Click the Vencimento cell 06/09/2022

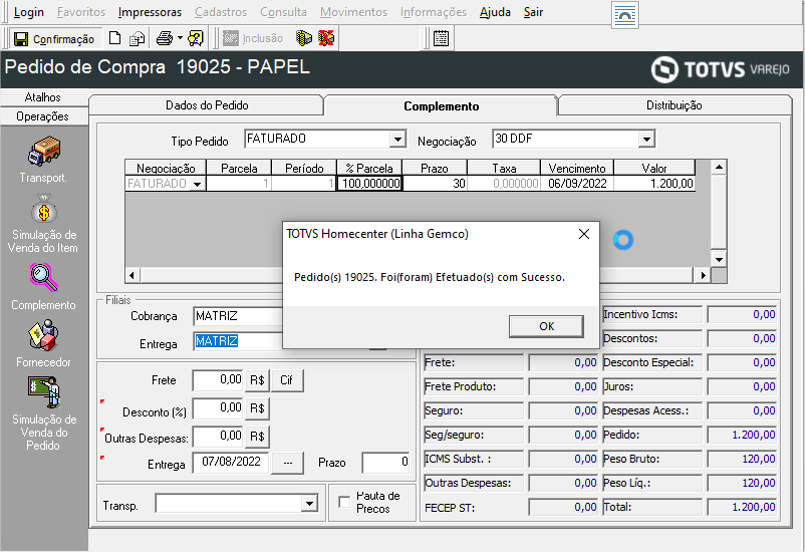pos(577,184)
